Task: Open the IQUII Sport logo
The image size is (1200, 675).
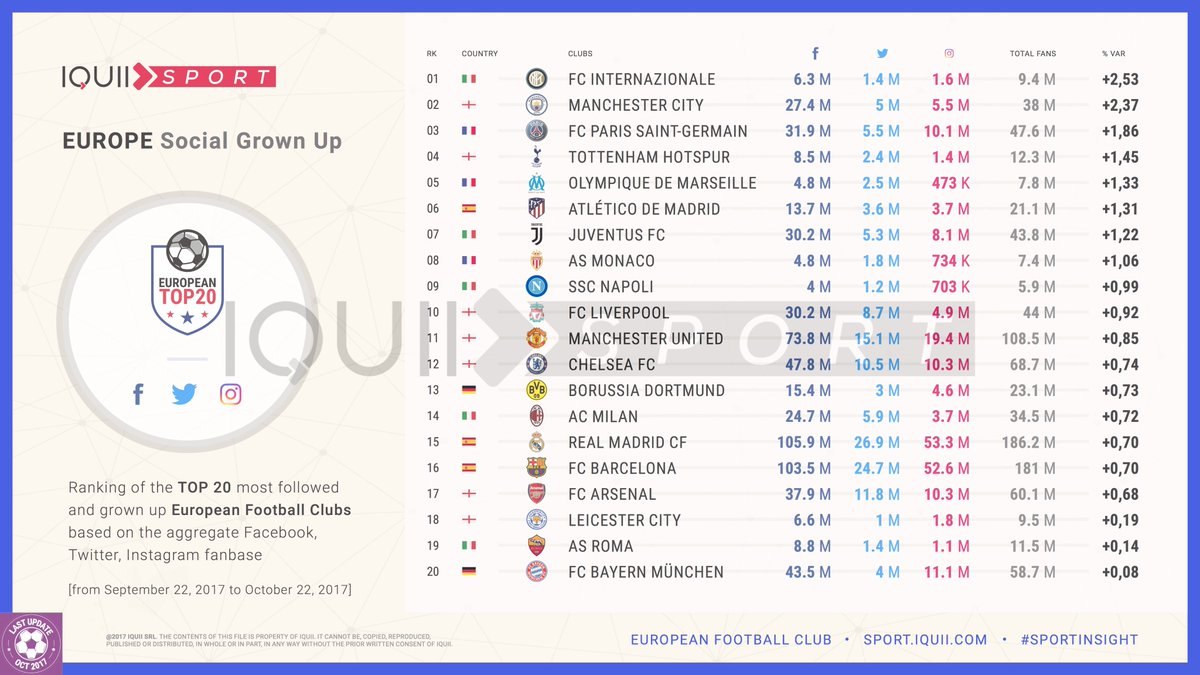Action: coord(169,76)
